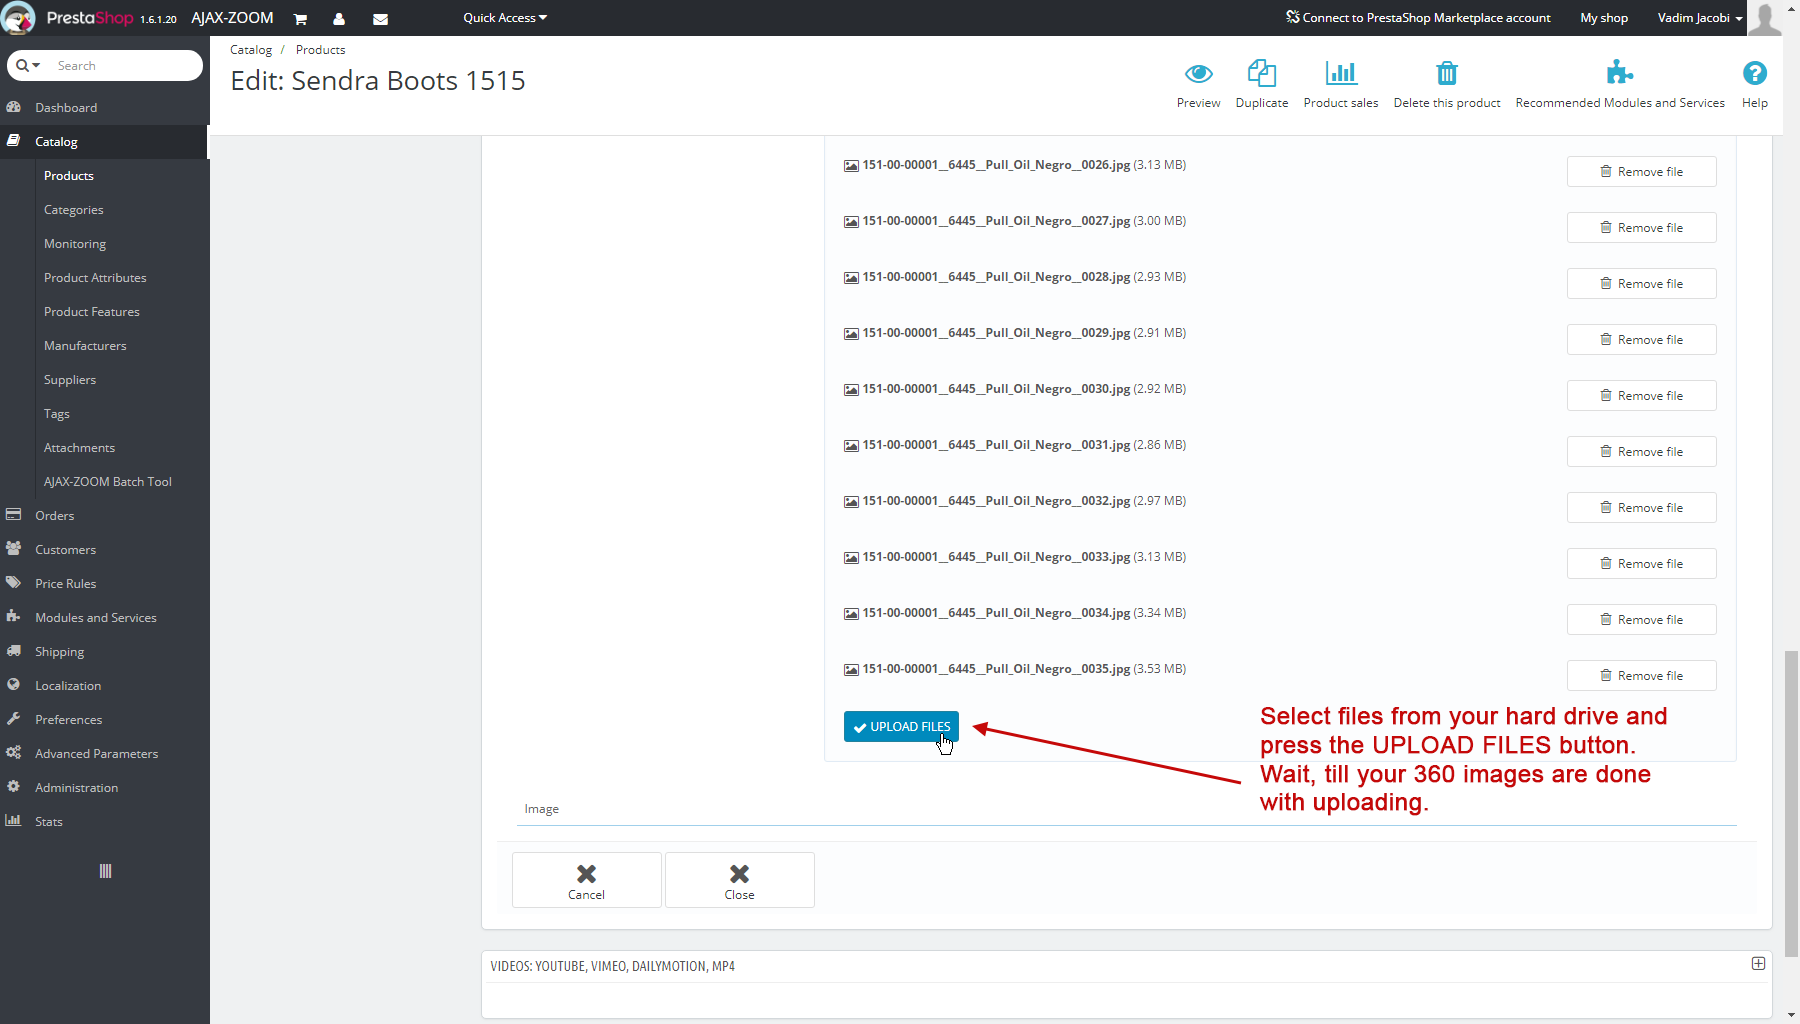
Task: Open Stats in sidebar
Action: point(105,821)
